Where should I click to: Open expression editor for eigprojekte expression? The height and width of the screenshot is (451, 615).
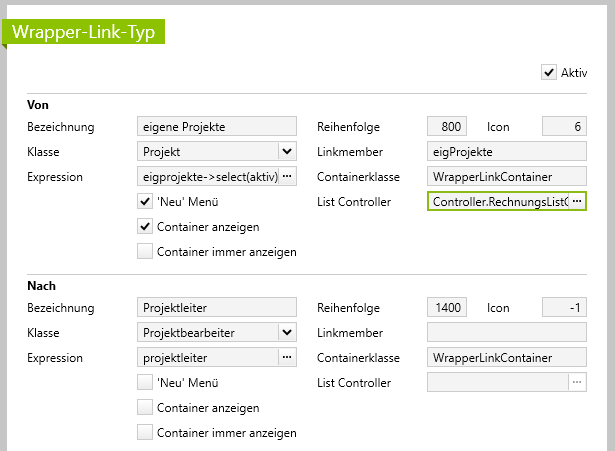(x=287, y=176)
